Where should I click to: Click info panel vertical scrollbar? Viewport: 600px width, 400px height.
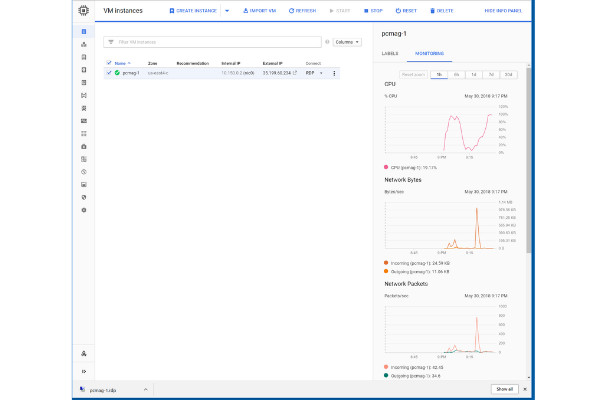pos(529,161)
